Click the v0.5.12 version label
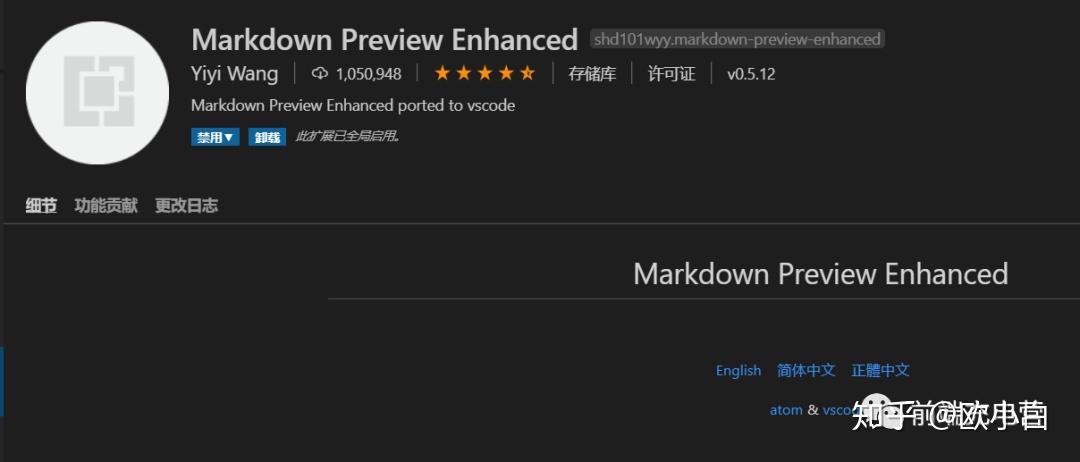 (x=751, y=74)
